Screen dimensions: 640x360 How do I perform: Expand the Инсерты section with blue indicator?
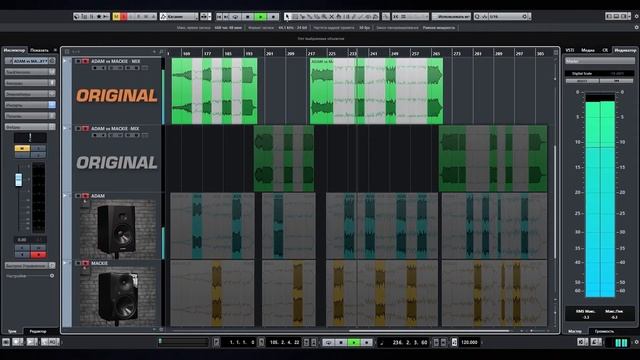point(30,105)
